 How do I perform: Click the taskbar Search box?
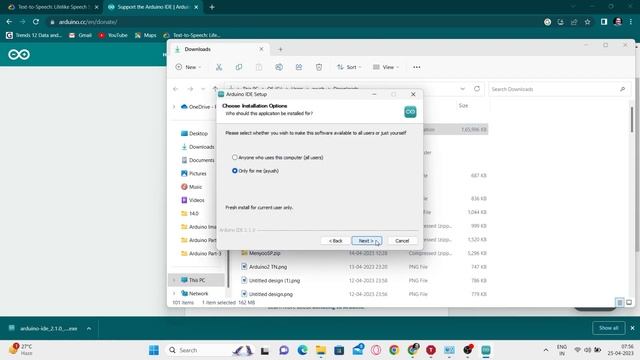click(x=209, y=350)
